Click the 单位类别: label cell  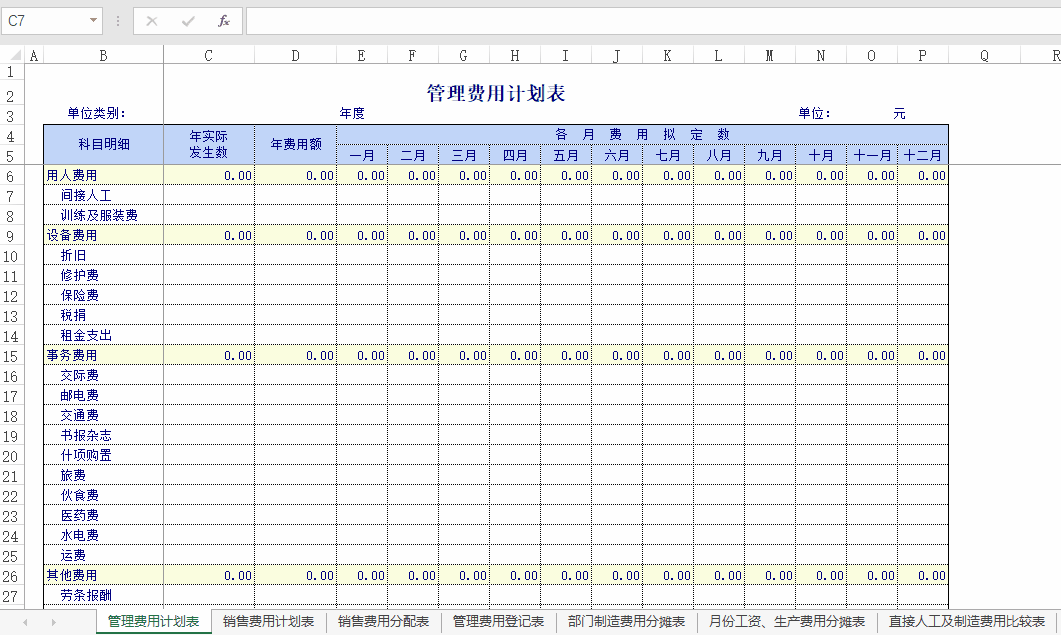(x=96, y=113)
